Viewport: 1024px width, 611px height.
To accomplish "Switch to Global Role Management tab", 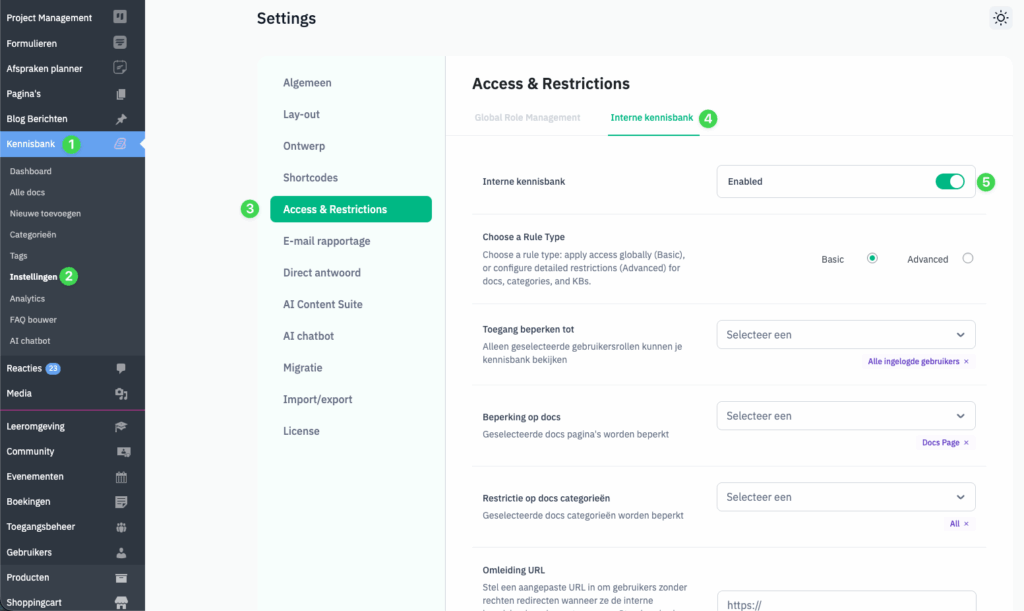I will pyautogui.click(x=527, y=118).
